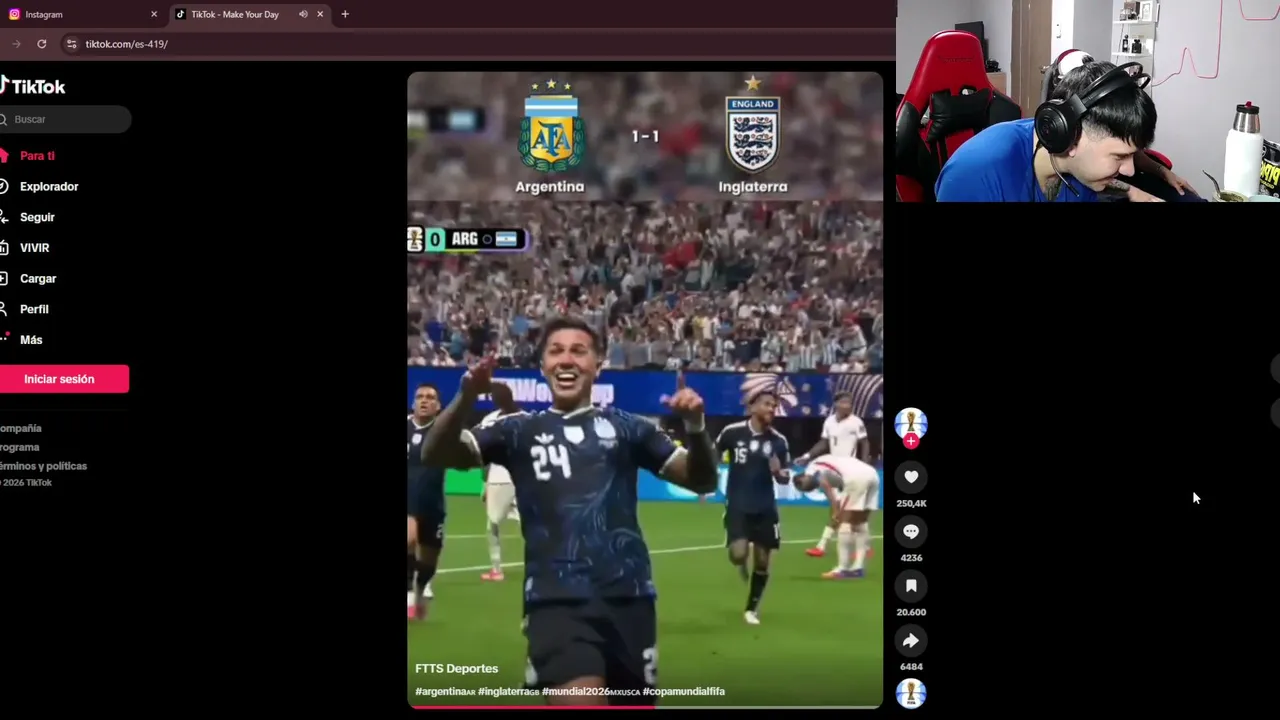Open the #copamundialfifa hashtag
This screenshot has height=720, width=1280.
tap(684, 691)
